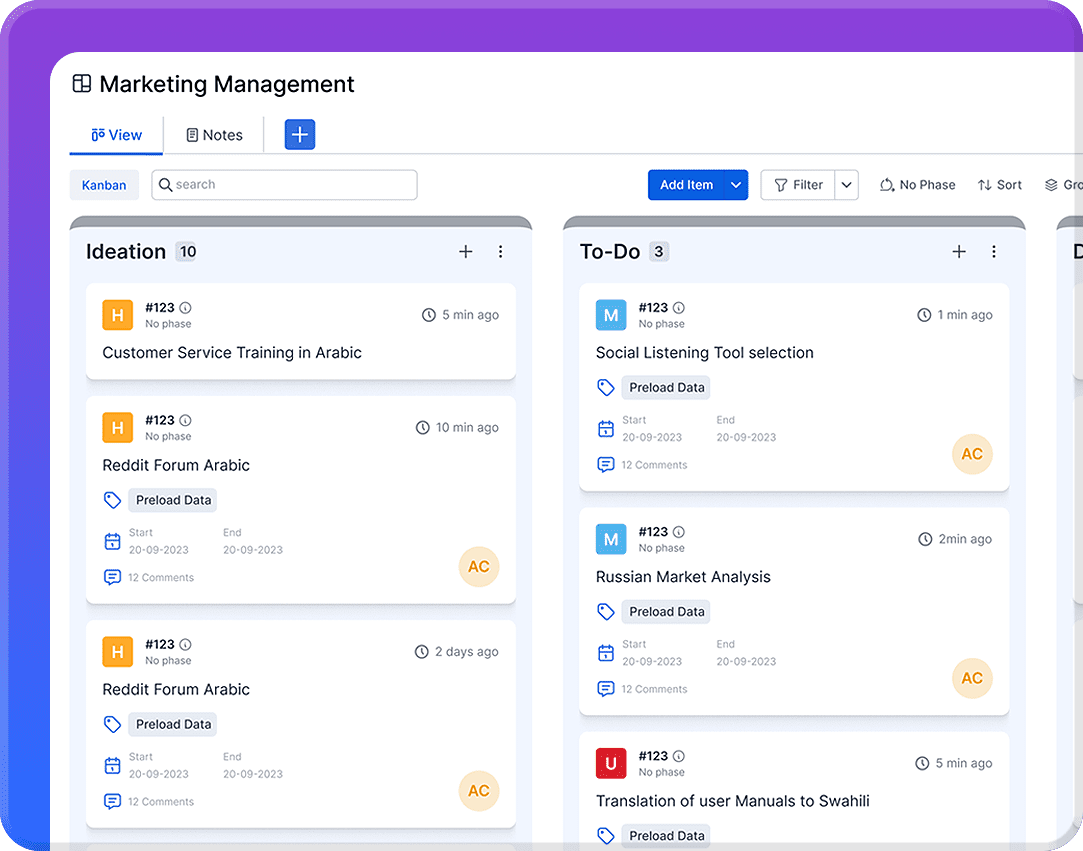This screenshot has height=851, width=1083.
Task: Click info icon on Customer Service Training card
Action: [186, 307]
